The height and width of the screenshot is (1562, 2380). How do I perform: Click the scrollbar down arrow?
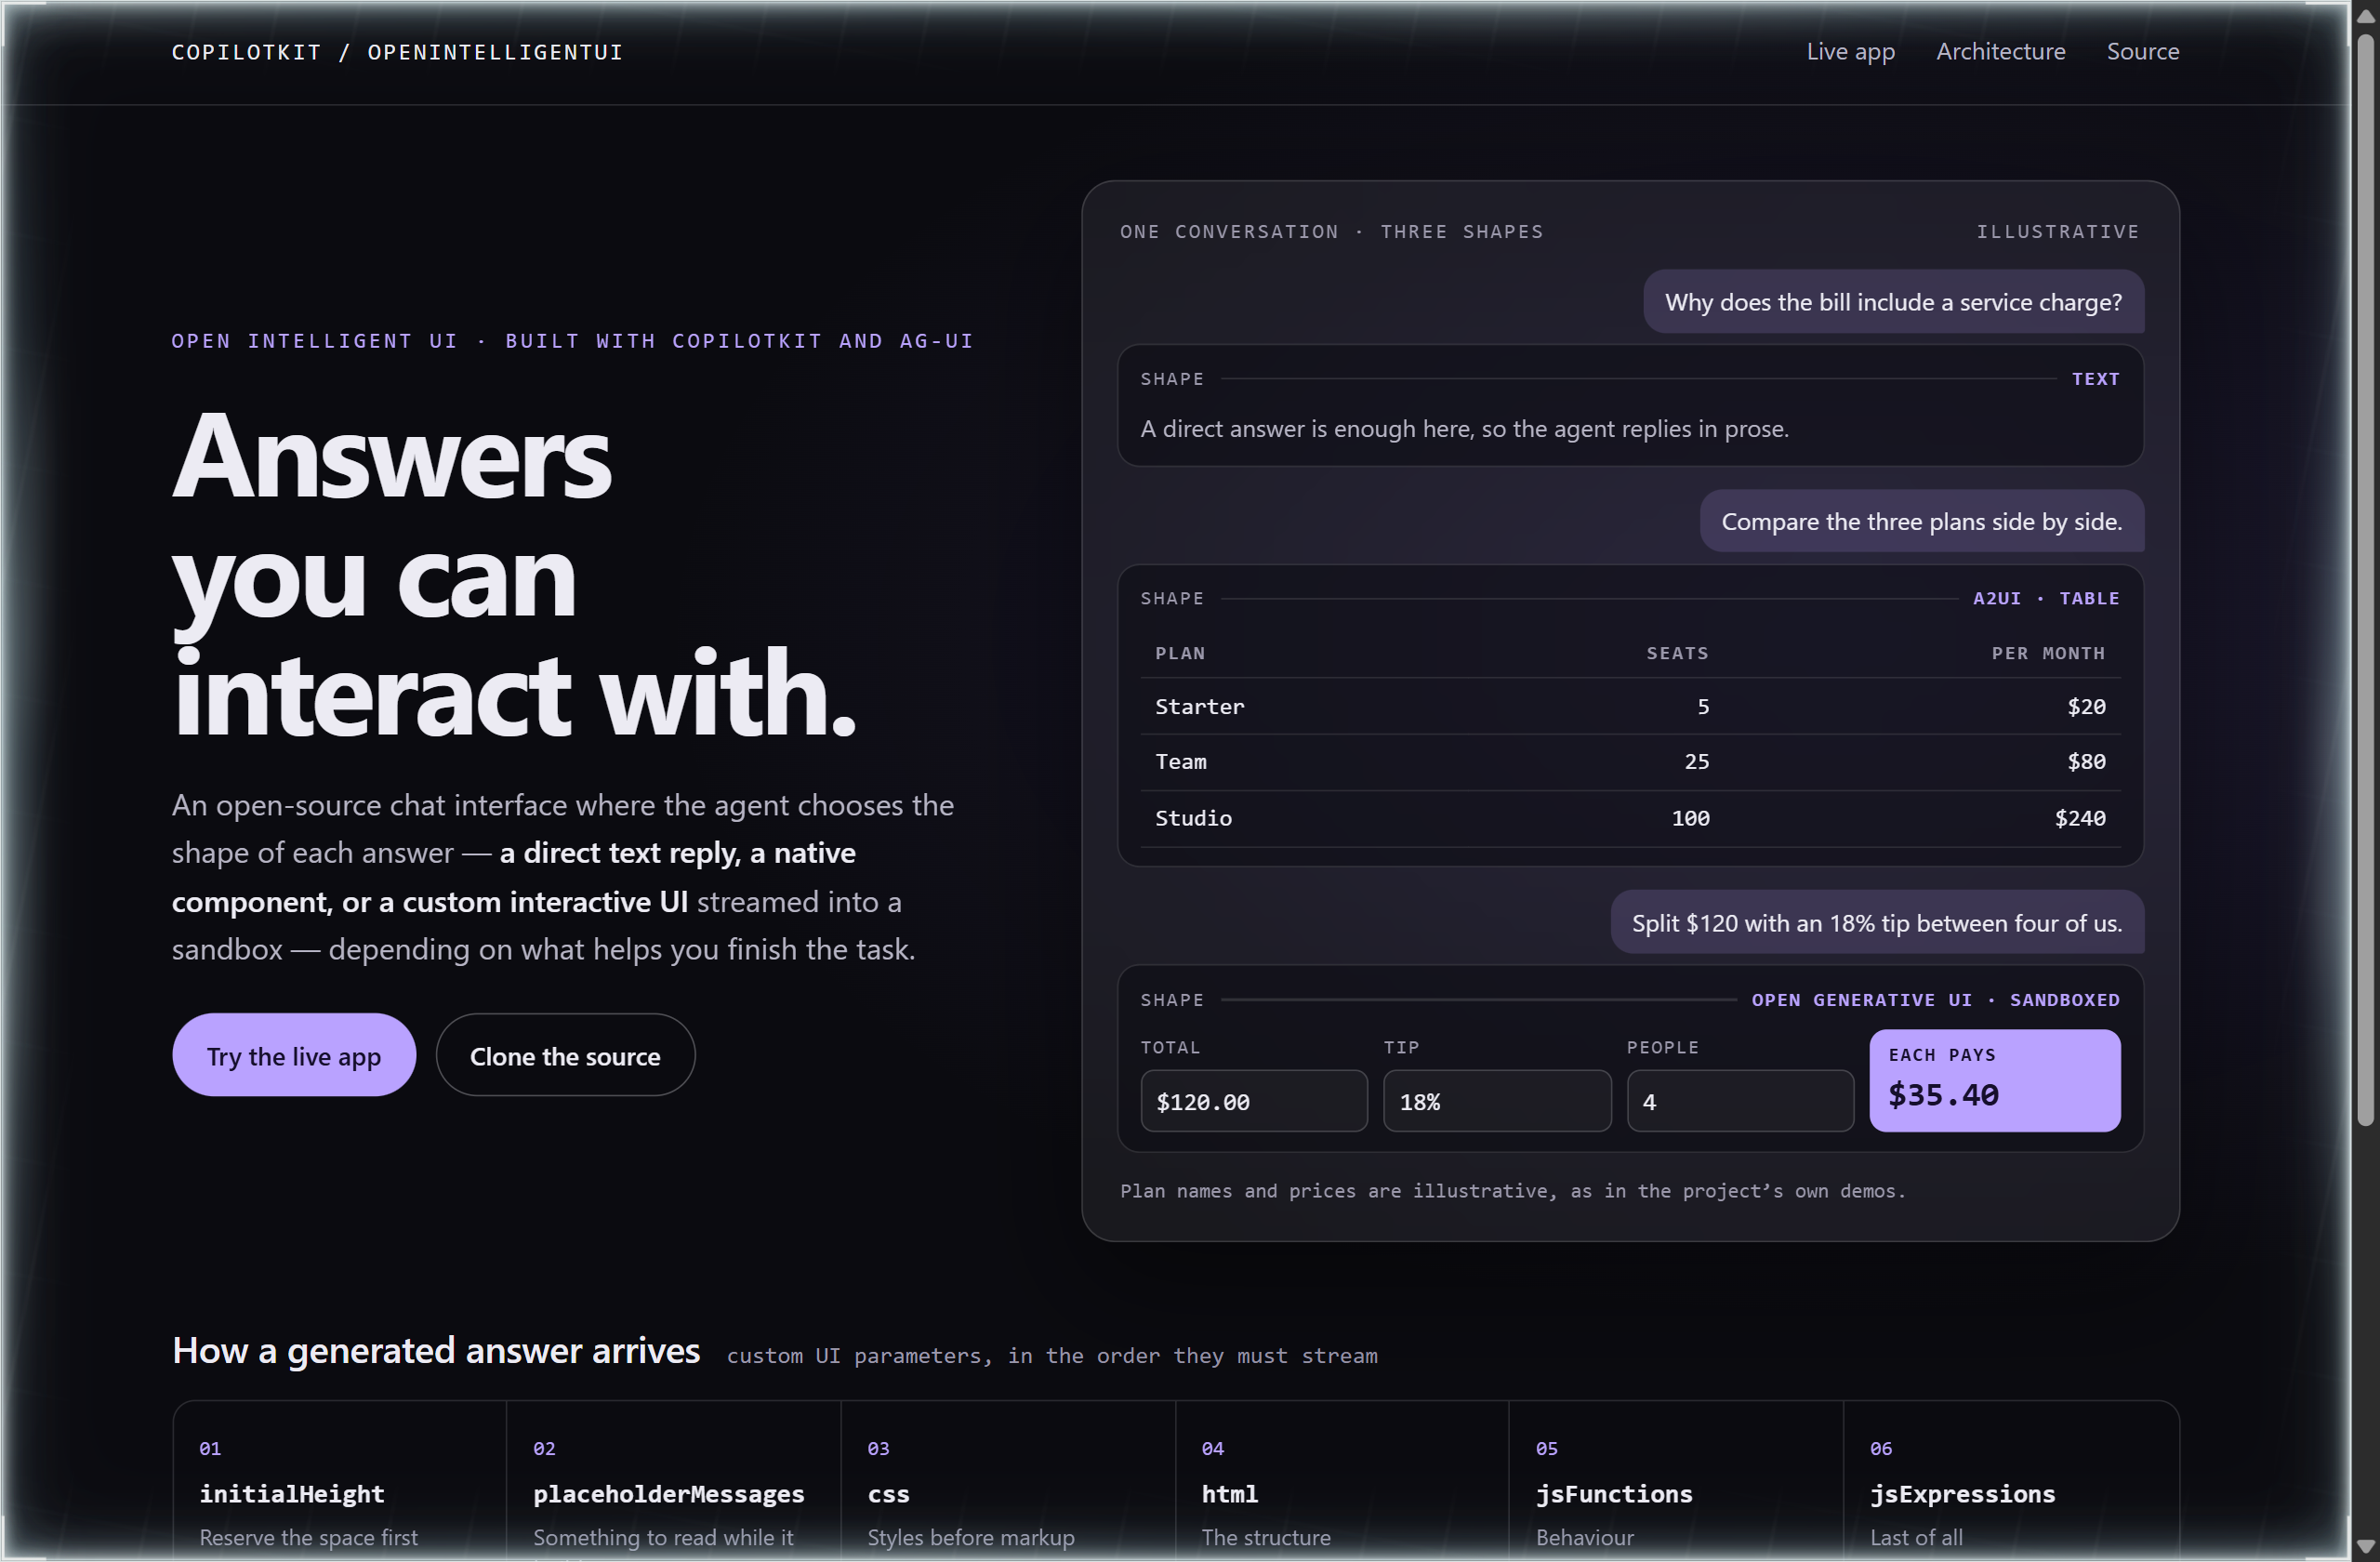(2365, 1545)
